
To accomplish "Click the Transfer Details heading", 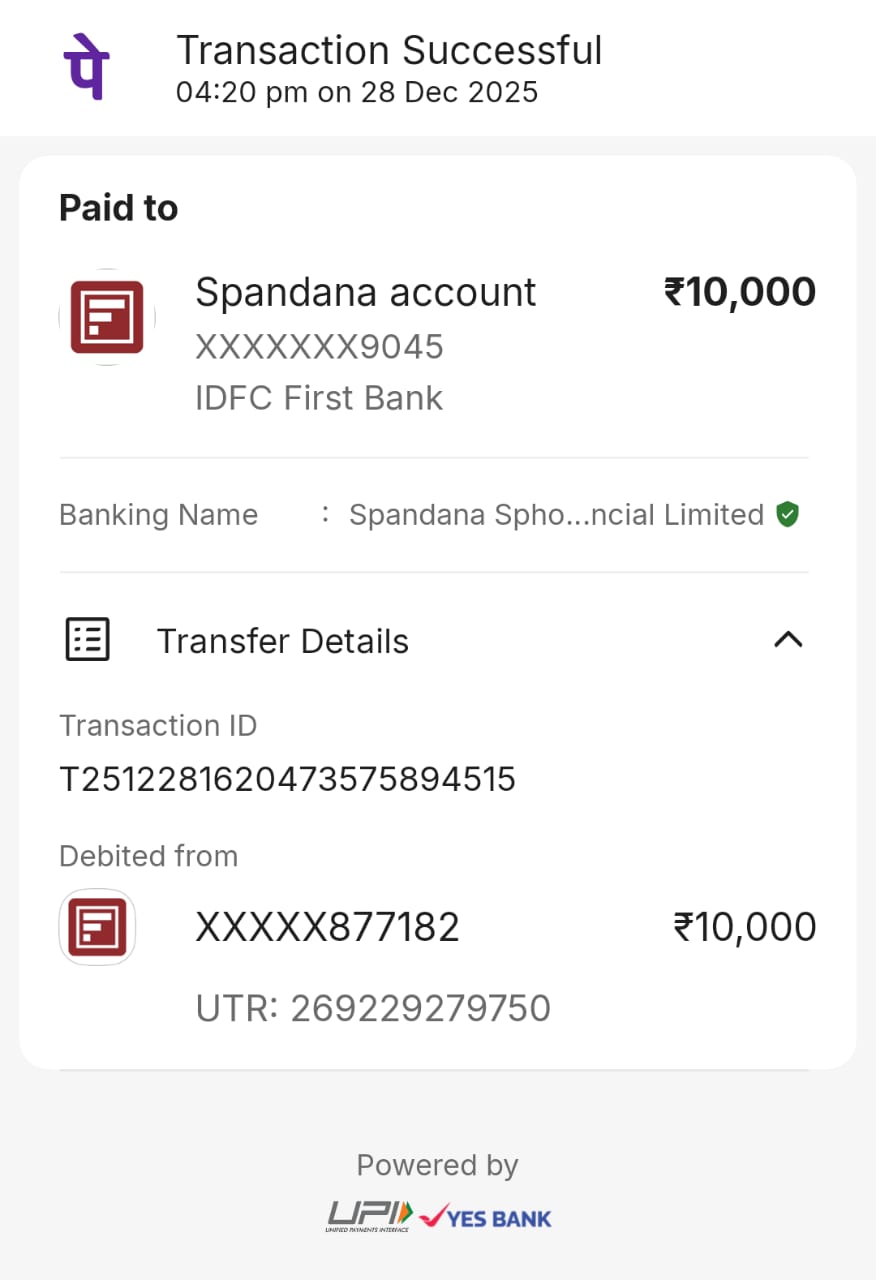I will click(x=283, y=641).
